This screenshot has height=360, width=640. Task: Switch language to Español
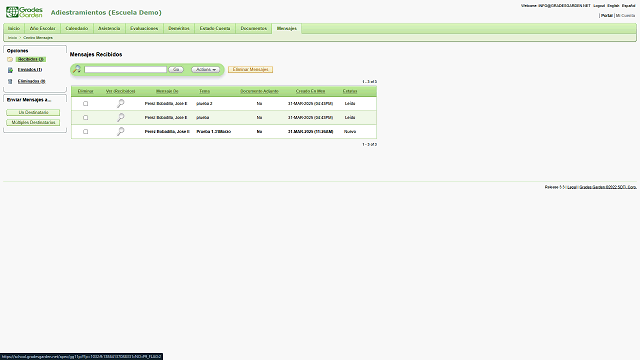coord(628,6)
